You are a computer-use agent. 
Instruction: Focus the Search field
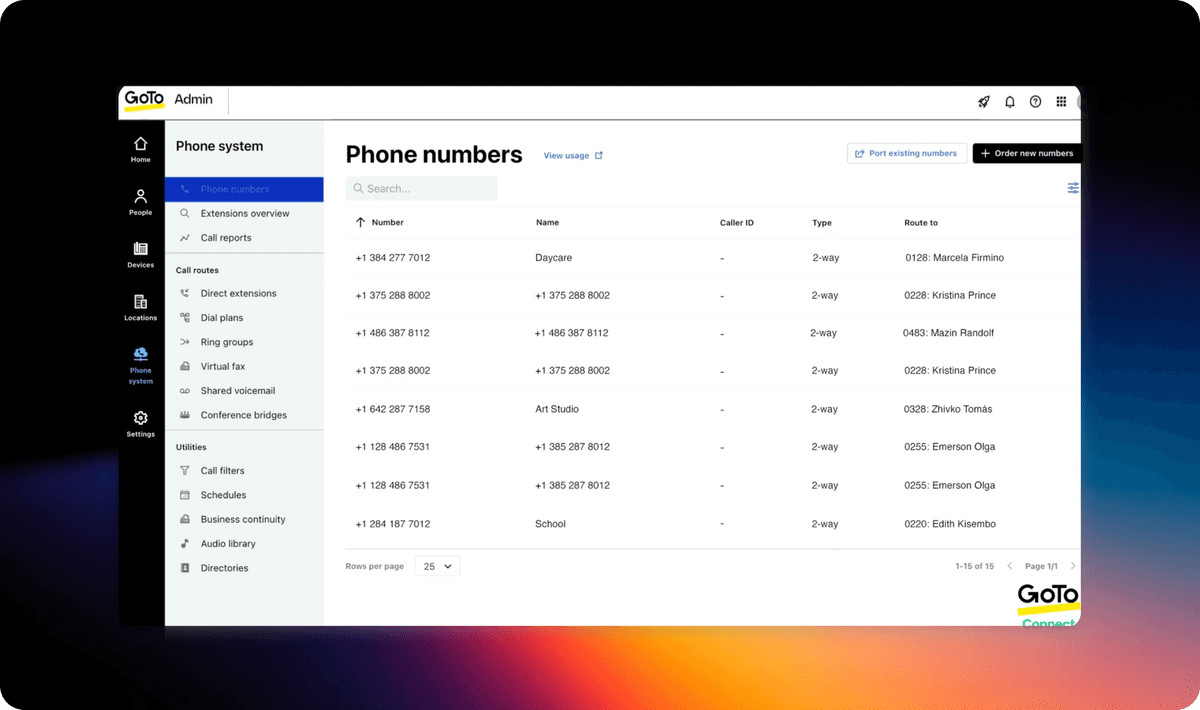click(421, 188)
